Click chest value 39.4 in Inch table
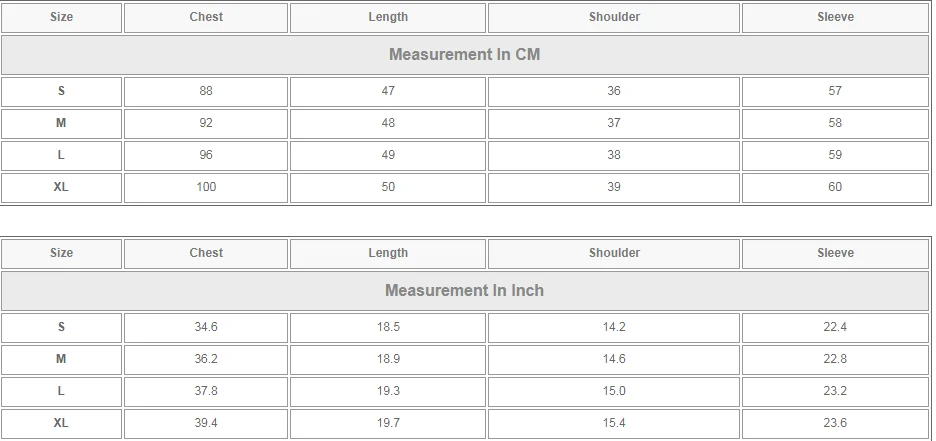The height and width of the screenshot is (441, 936). pos(206,423)
